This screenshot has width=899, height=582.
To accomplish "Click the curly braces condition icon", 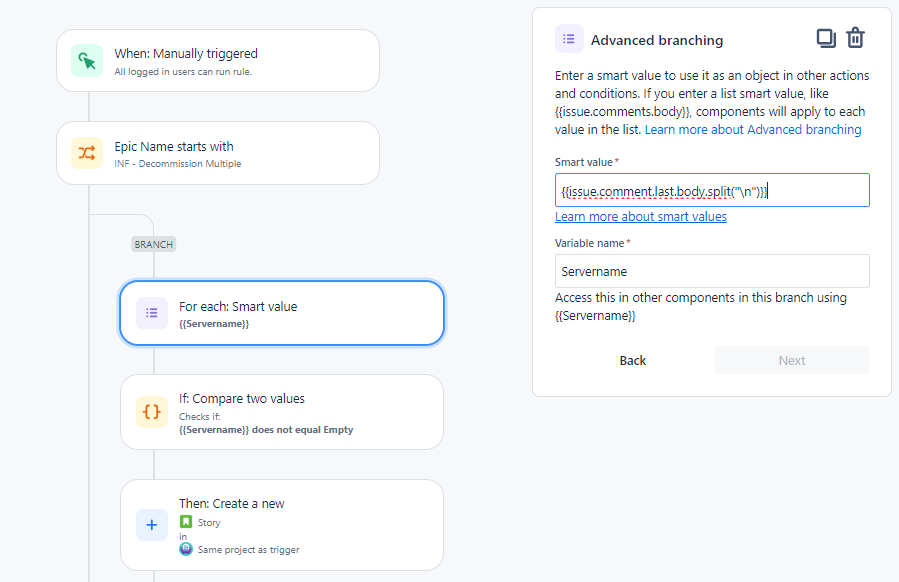I will 152,411.
